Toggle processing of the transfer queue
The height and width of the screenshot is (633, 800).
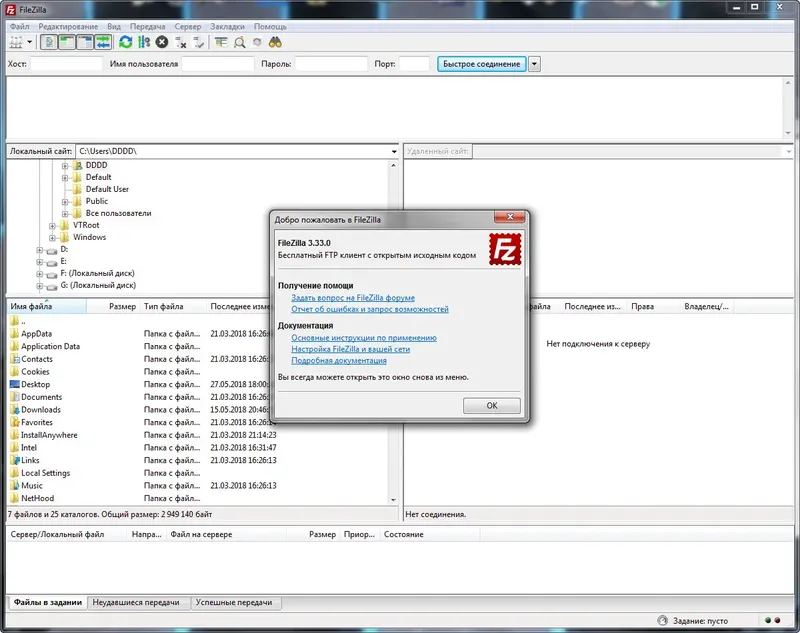(144, 42)
